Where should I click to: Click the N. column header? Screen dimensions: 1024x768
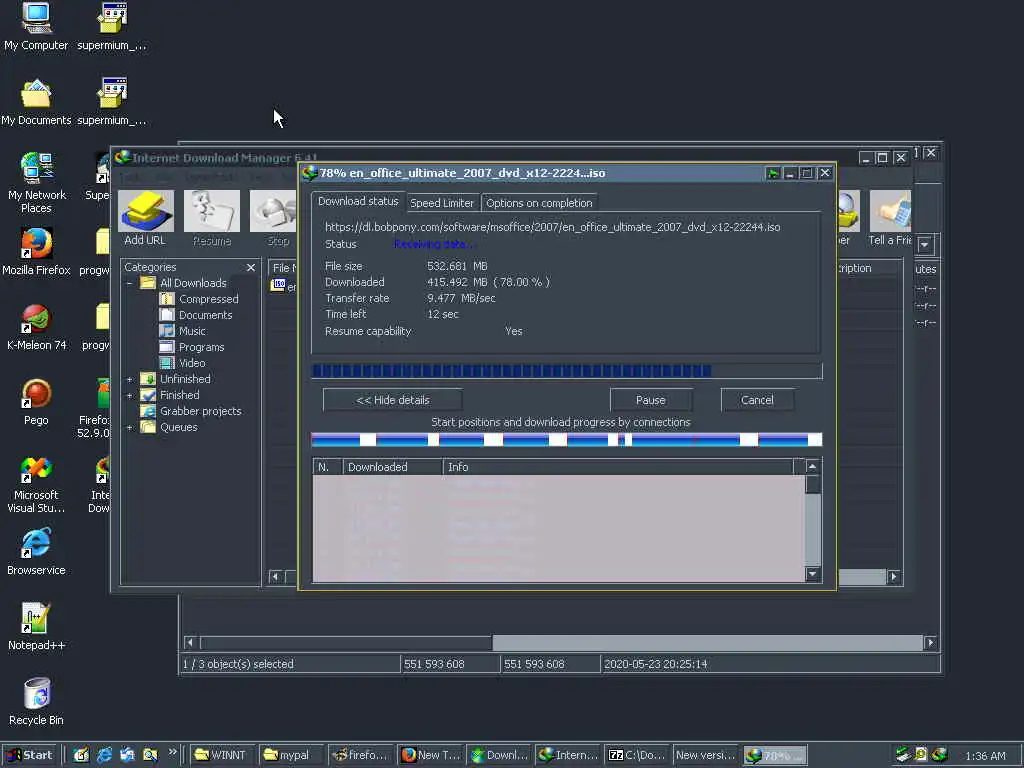pos(327,467)
